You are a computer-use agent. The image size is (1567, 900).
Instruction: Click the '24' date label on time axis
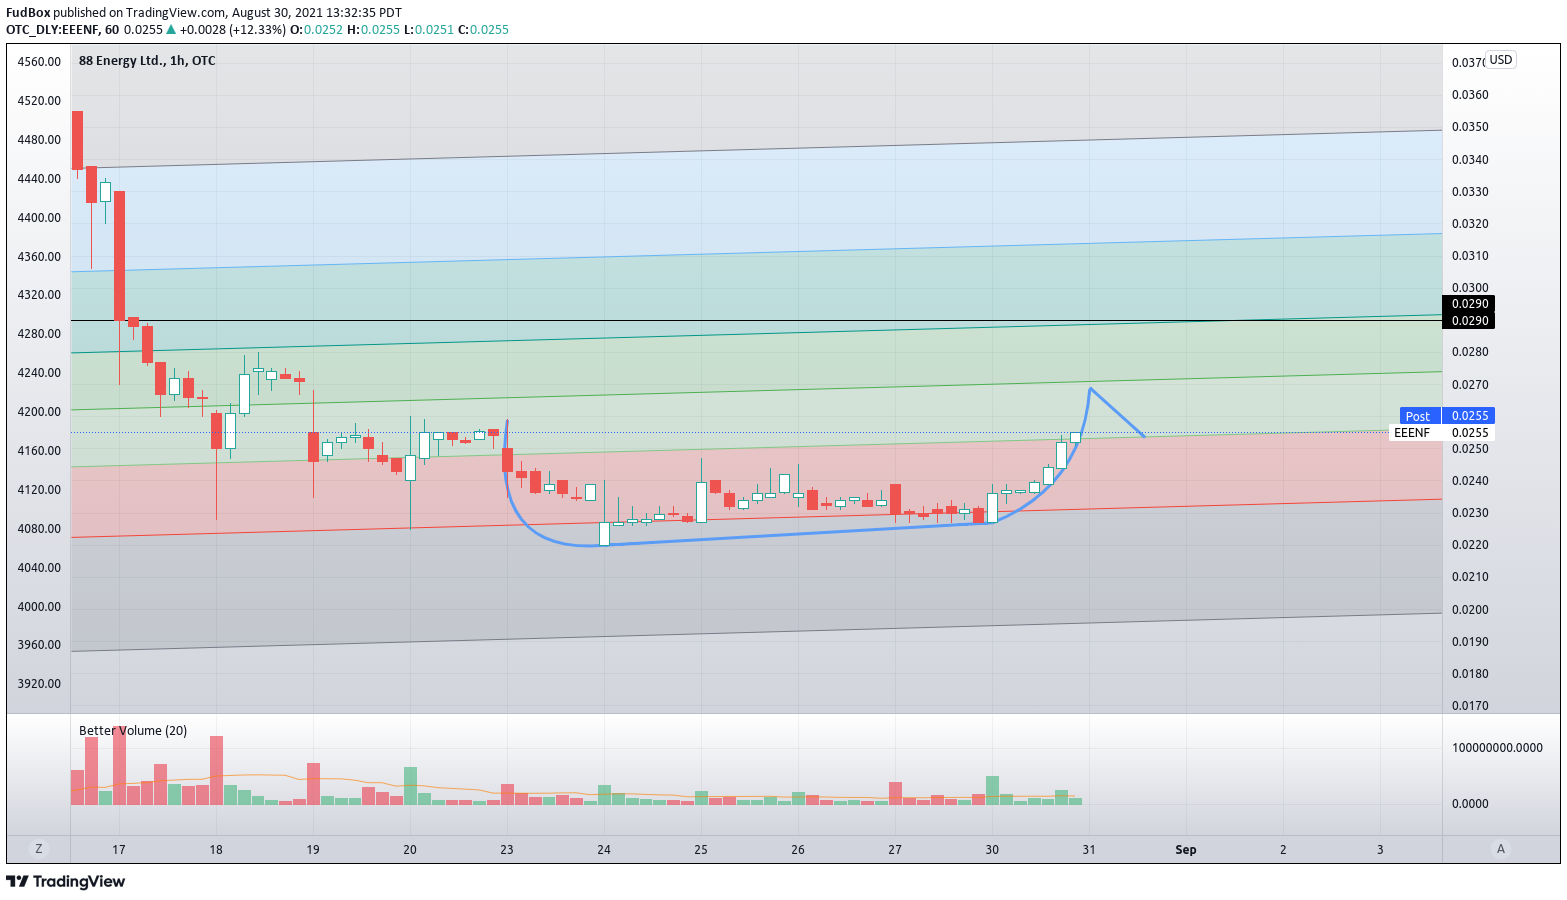(x=604, y=850)
